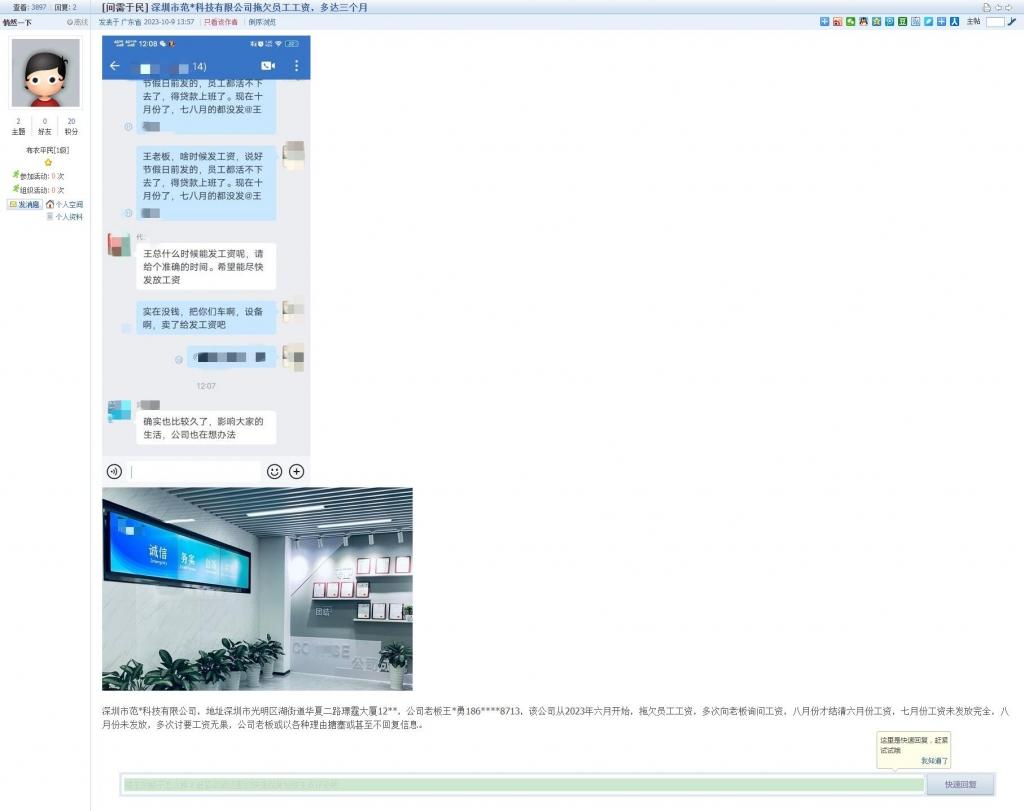Dismiss tooltip by clicking 我知道了
Screen dimensions: 1024x811
[x=934, y=761]
